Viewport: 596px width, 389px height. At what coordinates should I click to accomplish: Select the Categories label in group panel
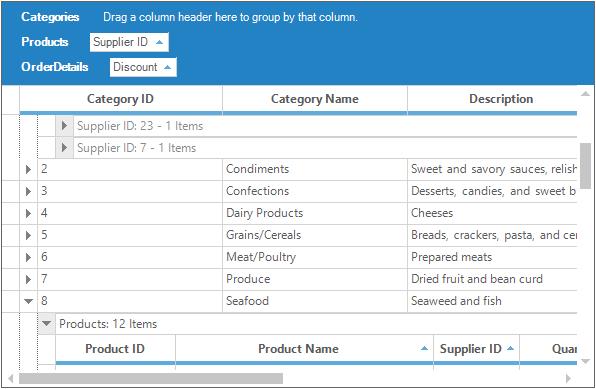tap(50, 17)
